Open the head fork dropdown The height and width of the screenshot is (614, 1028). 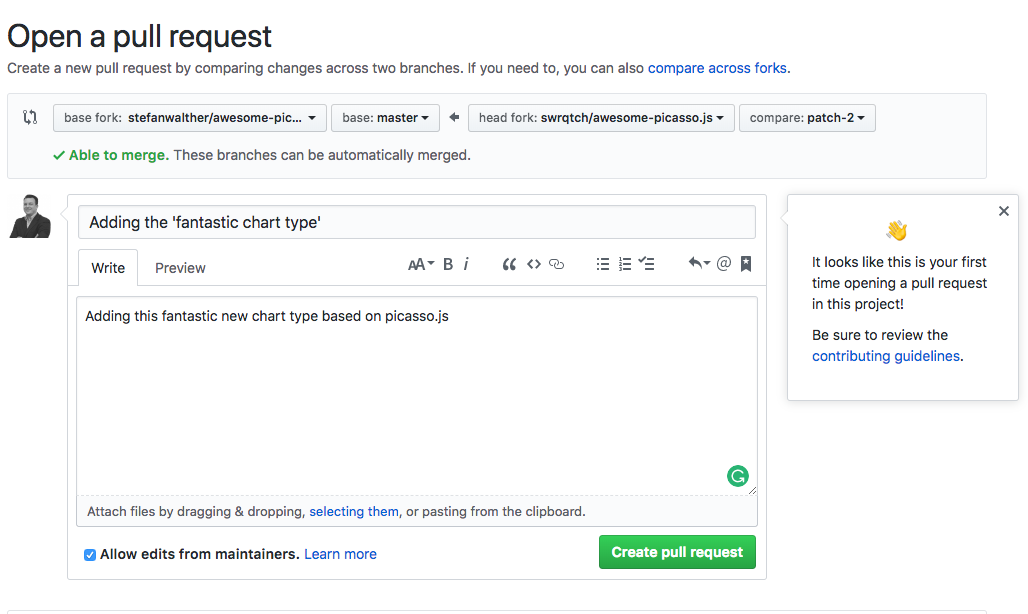pyautogui.click(x=601, y=118)
